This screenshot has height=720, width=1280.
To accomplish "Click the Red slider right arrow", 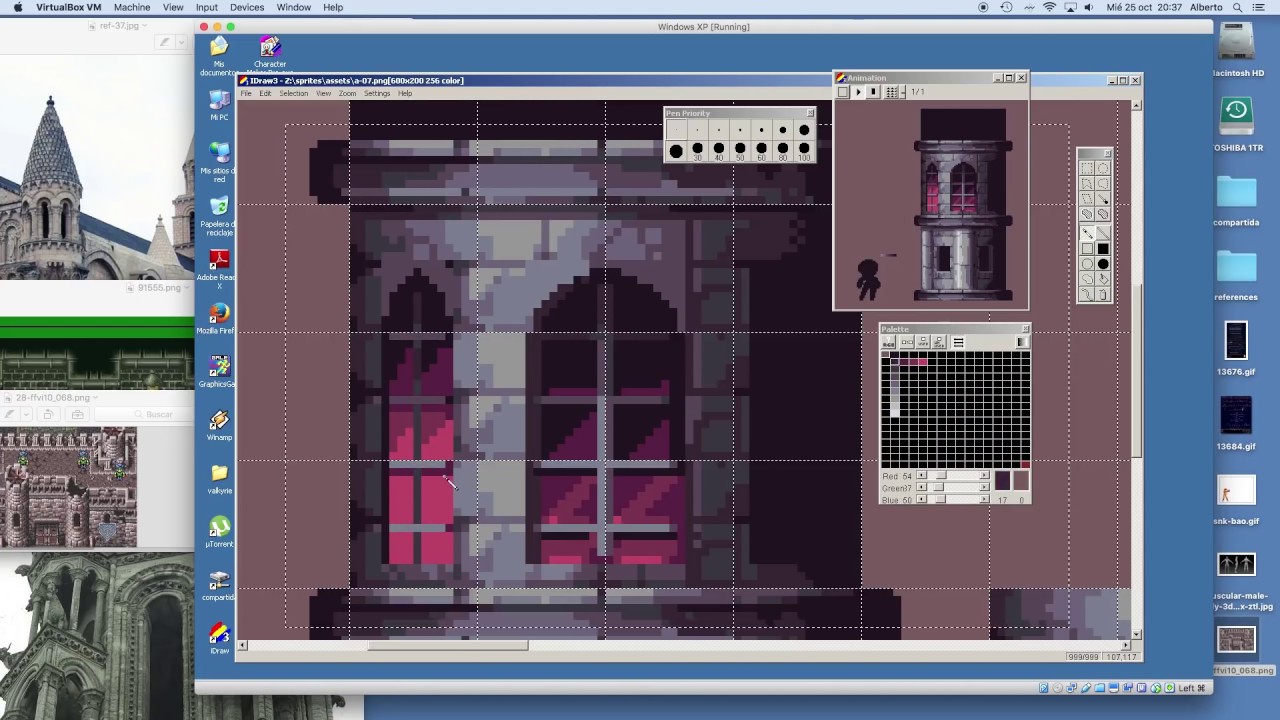I will (984, 475).
